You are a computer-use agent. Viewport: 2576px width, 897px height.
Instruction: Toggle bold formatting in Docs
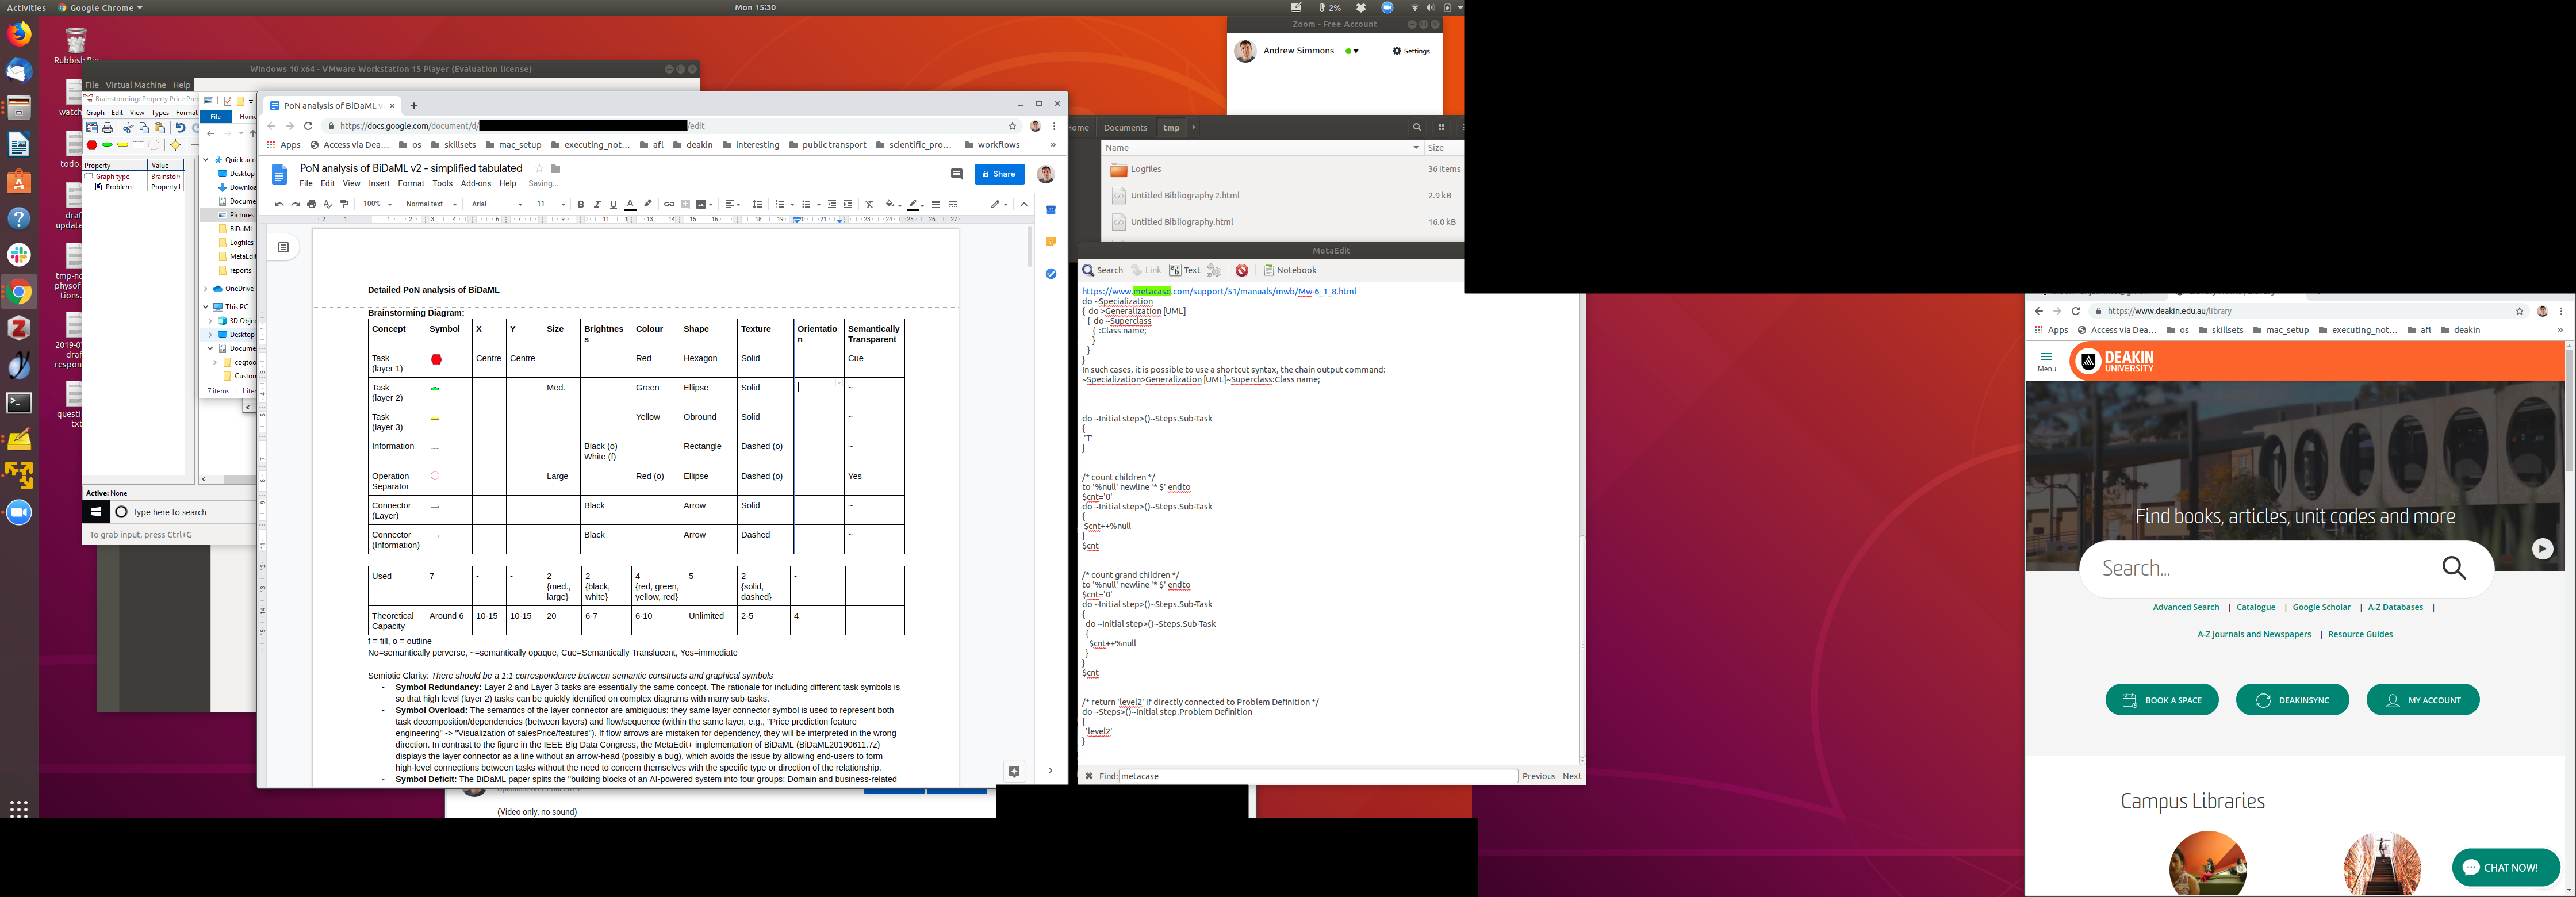click(x=581, y=204)
